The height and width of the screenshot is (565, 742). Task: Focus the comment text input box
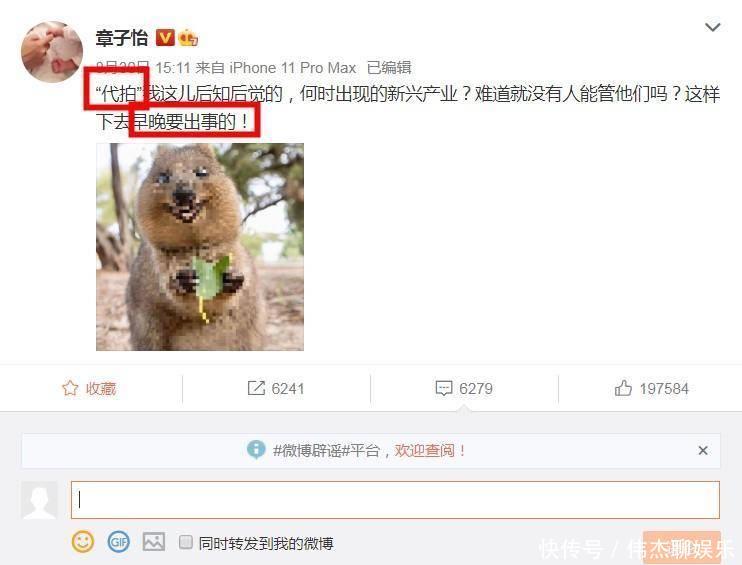point(395,500)
